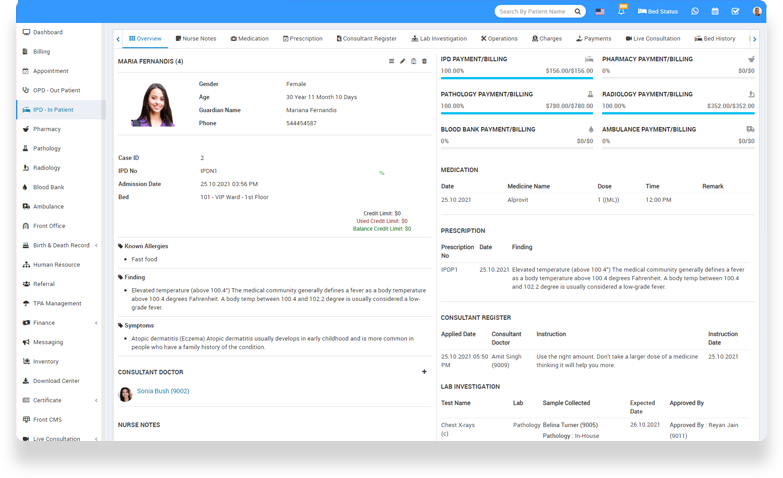Screen dimensions: 783x478
Task: Open the Lab Investigation tab
Action: (439, 39)
